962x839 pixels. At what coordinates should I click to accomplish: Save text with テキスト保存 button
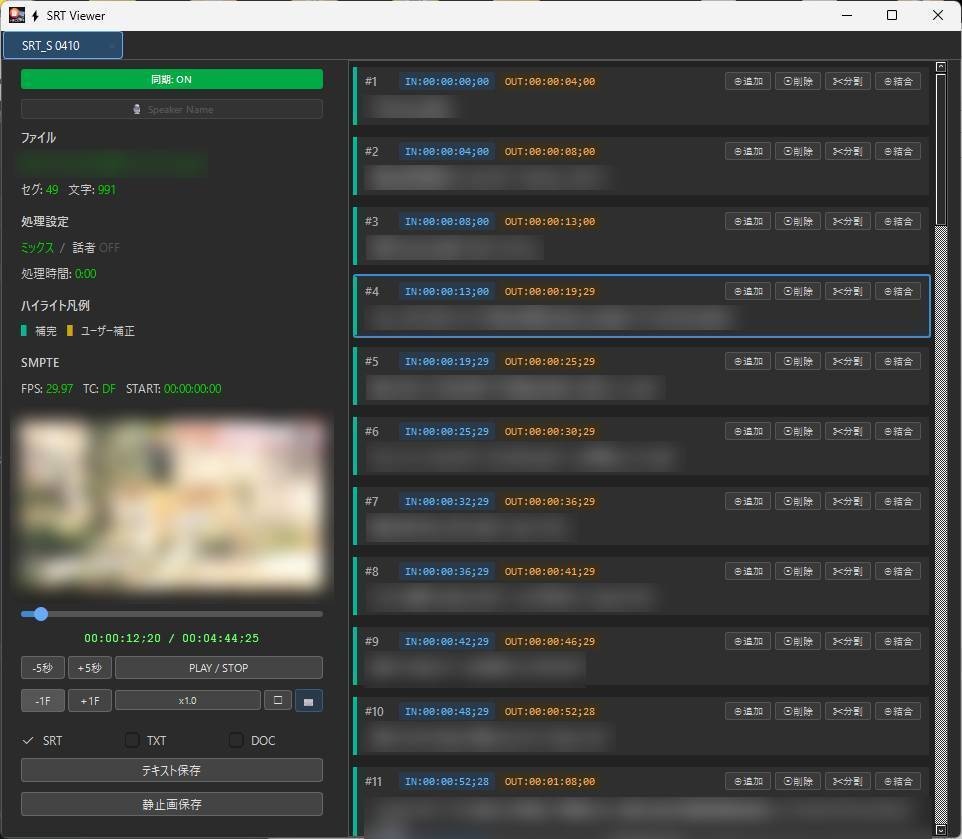tap(172, 770)
